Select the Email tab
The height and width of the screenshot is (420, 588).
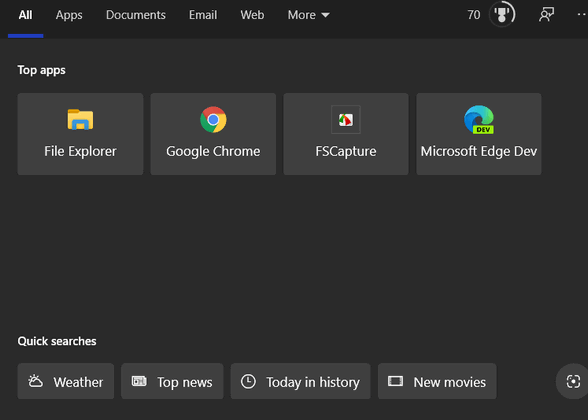click(203, 15)
